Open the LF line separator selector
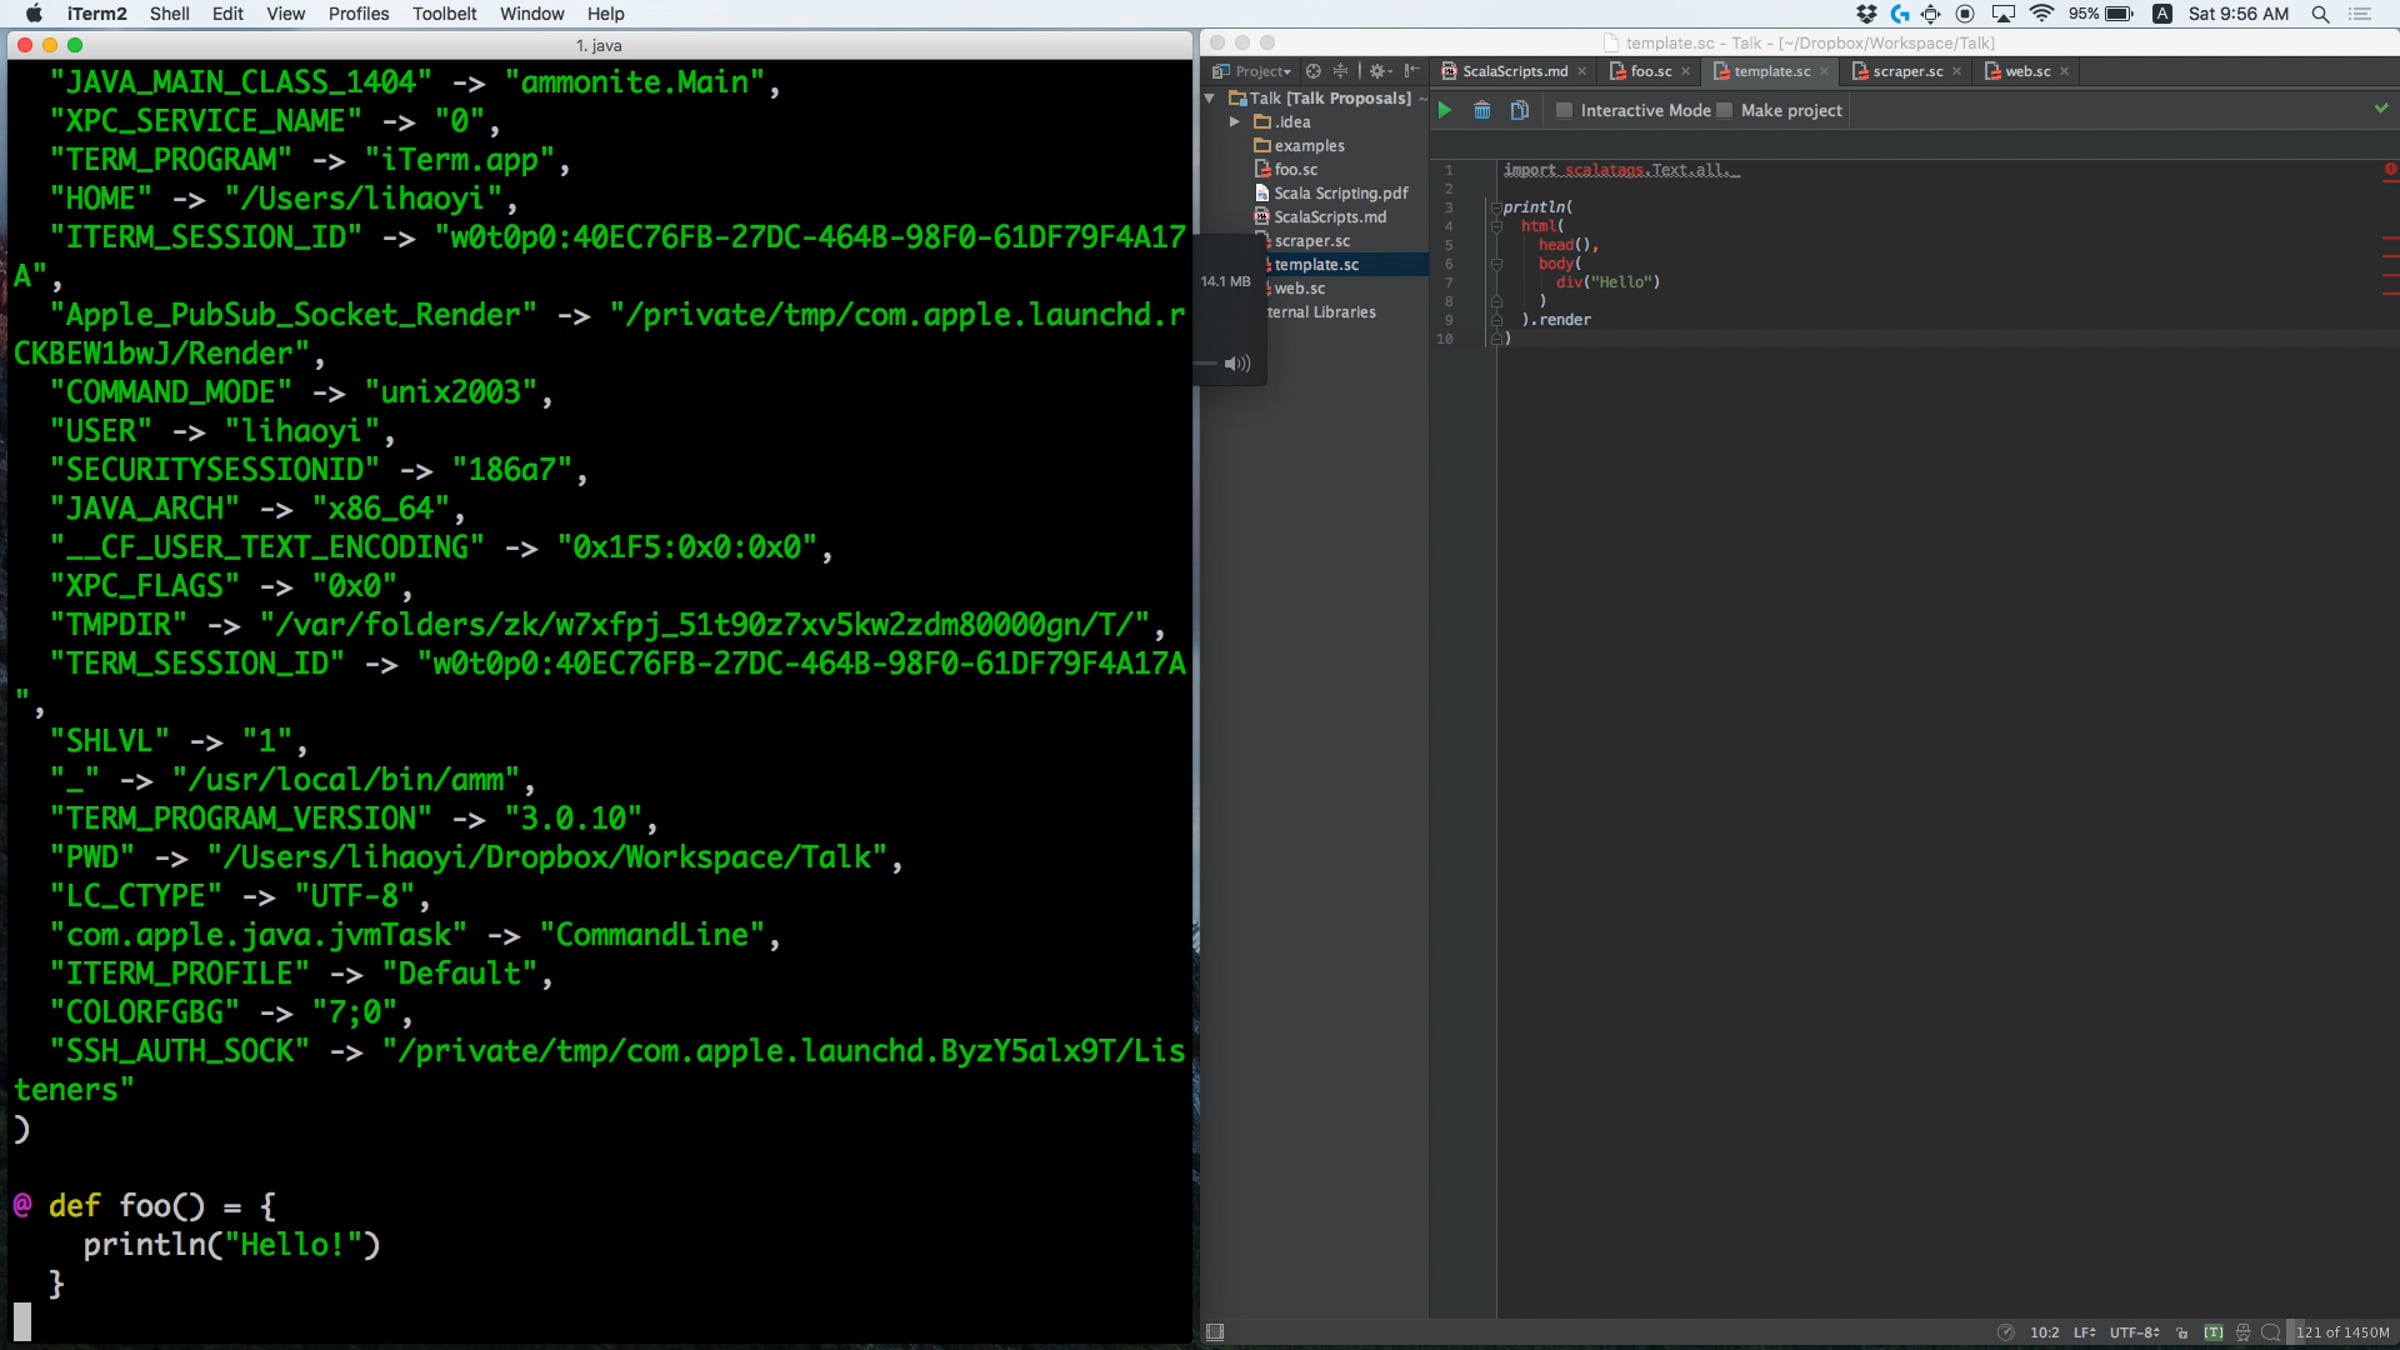The width and height of the screenshot is (2400, 1350). tap(2085, 1332)
